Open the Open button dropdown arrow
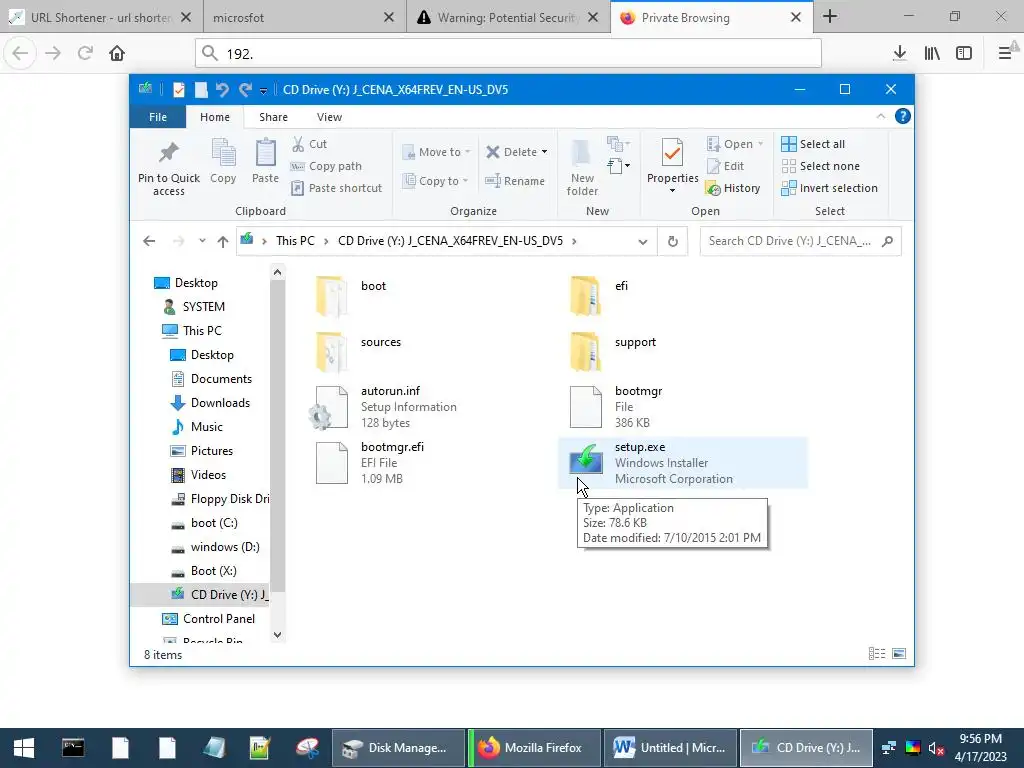 [x=760, y=144]
